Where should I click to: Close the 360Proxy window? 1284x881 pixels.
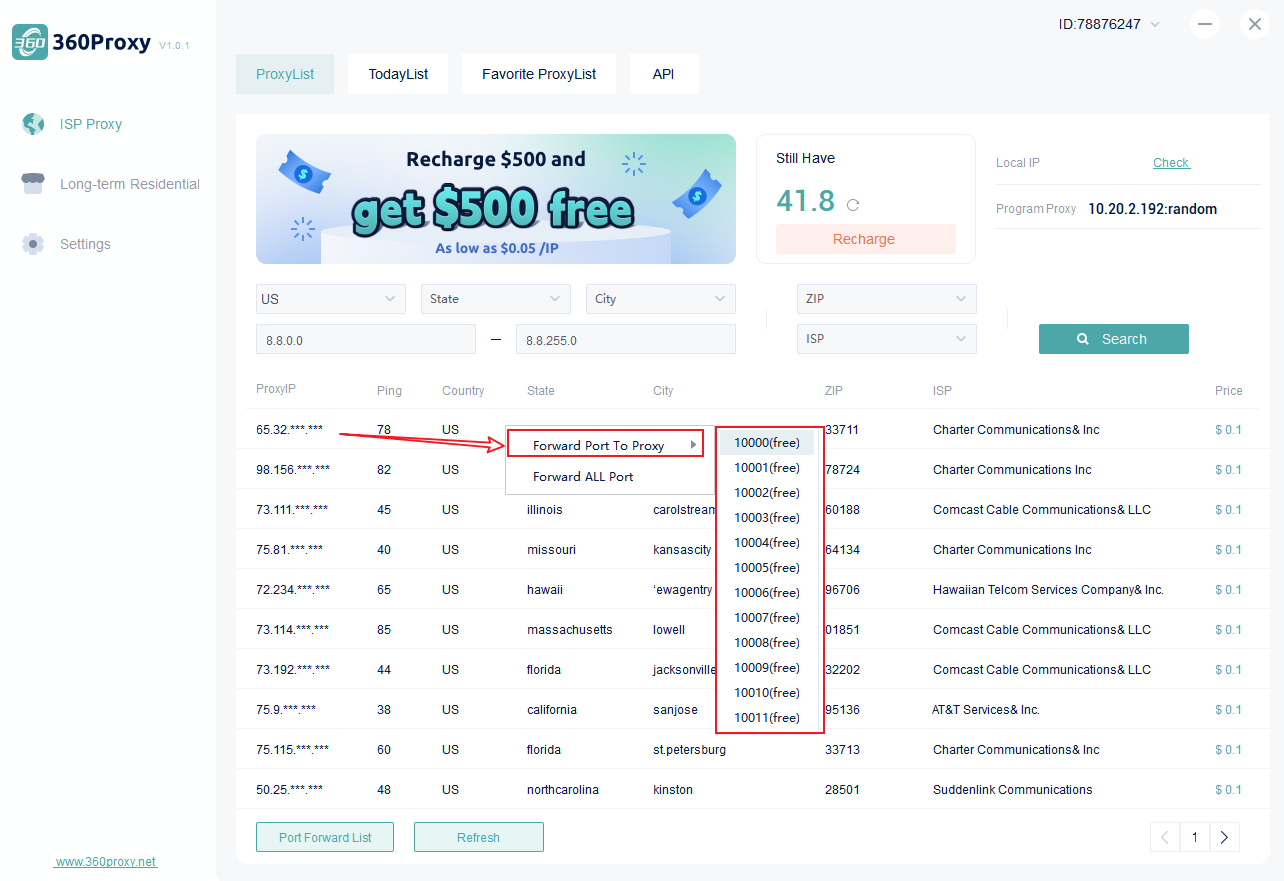tap(1255, 24)
